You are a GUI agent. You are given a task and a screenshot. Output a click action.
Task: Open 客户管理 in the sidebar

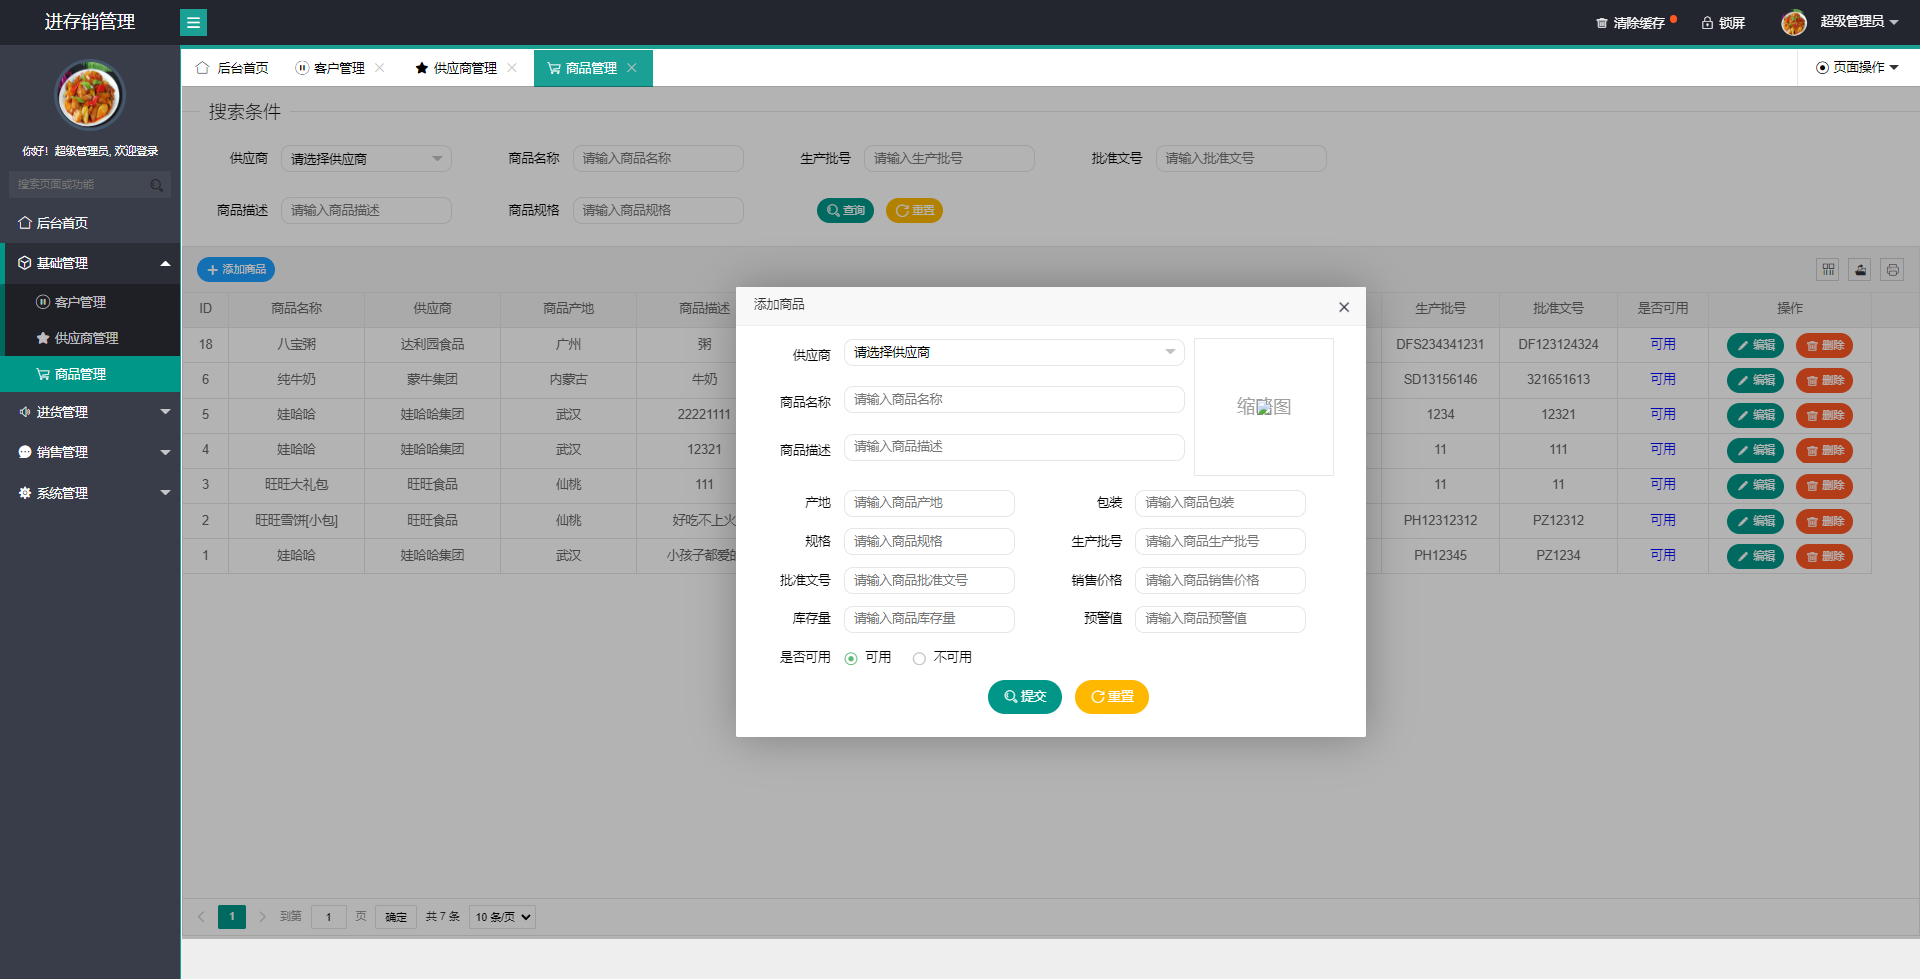80,302
